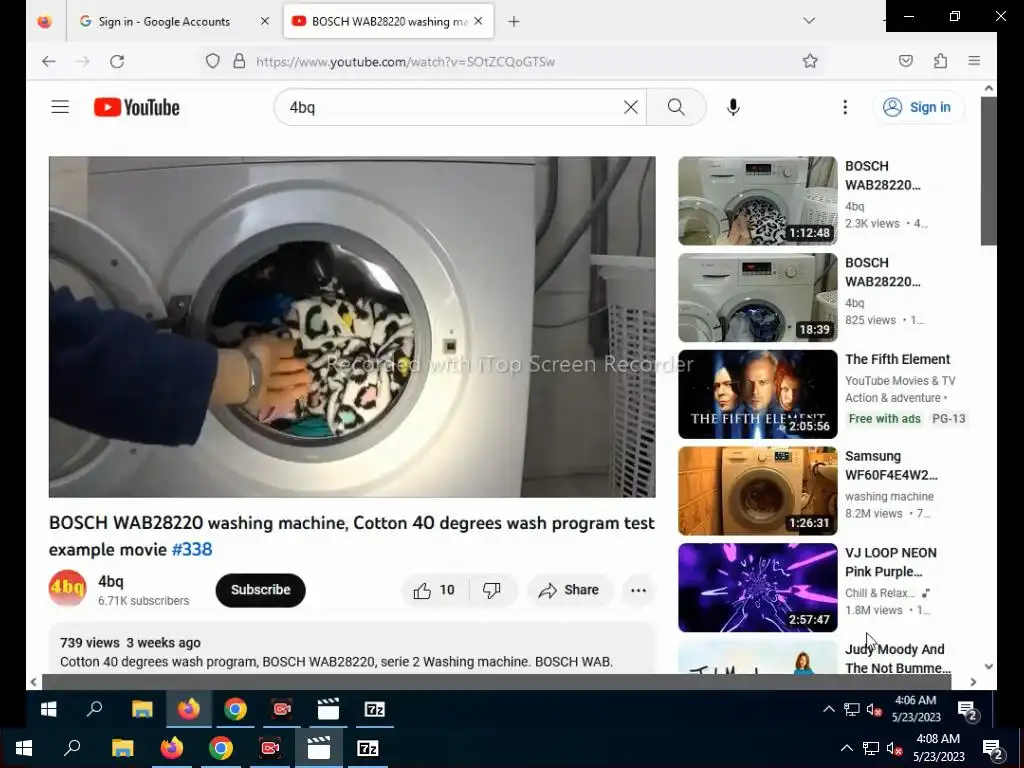Dislike the video with thumbs down
This screenshot has width=1024, height=768.
[492, 590]
